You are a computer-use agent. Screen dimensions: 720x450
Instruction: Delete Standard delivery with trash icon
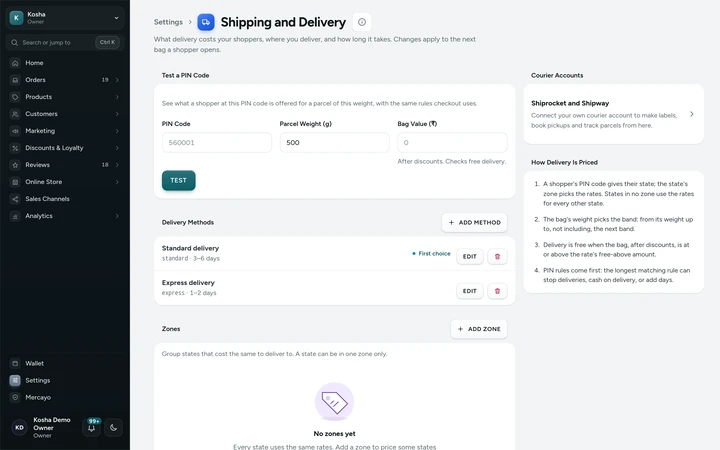click(x=497, y=256)
